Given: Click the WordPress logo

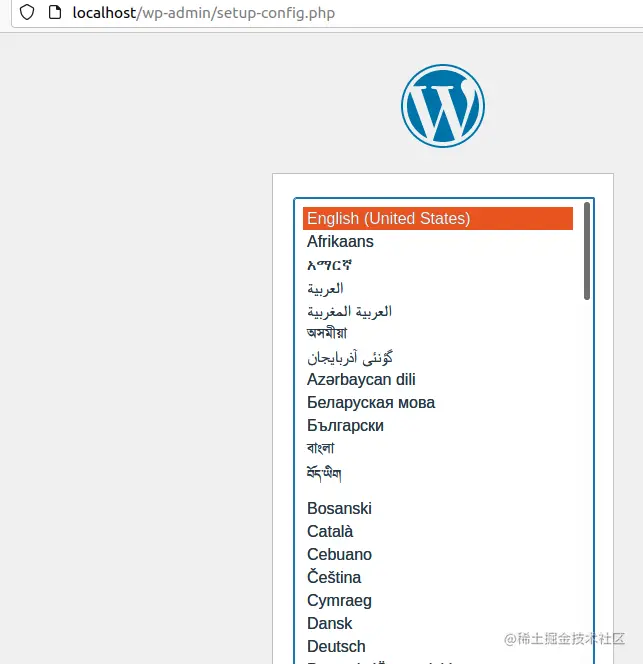Looking at the screenshot, I should (x=443, y=106).
